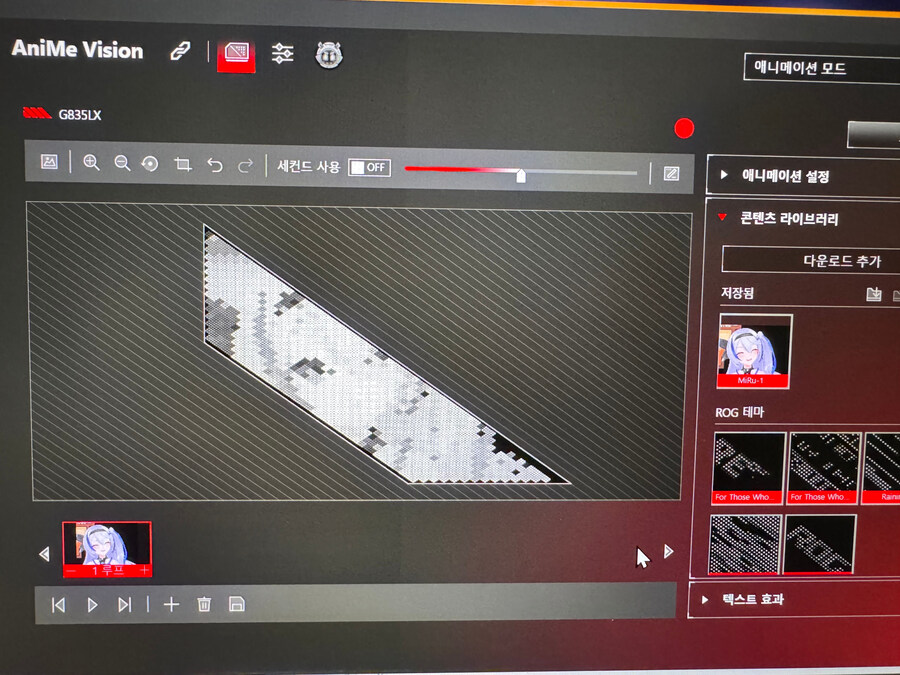Screen dimensions: 900x675
Task: Add a new frame with plus icon
Action: tap(171, 604)
